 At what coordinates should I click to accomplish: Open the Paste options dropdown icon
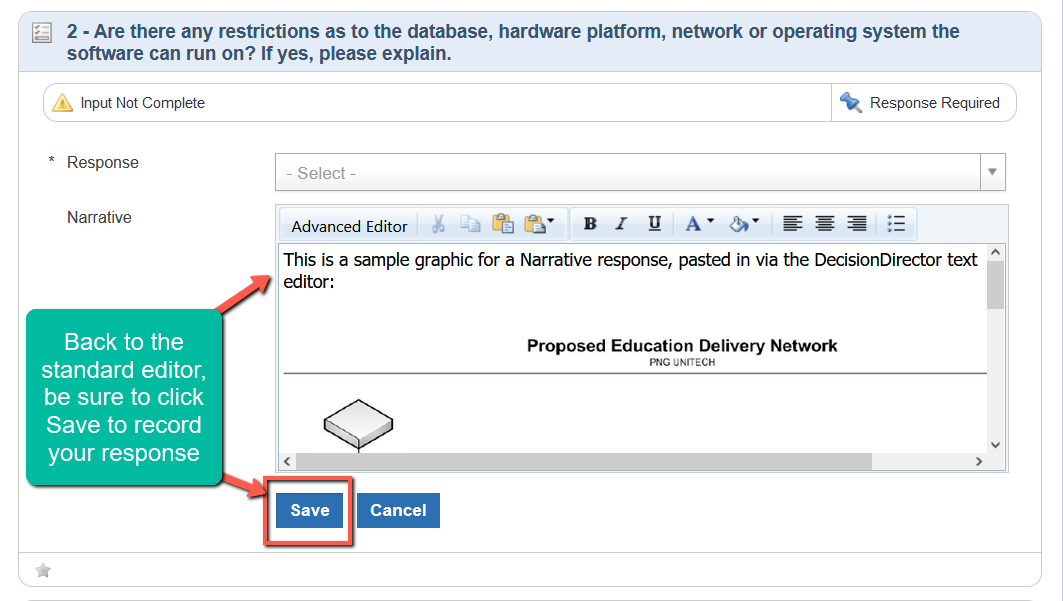(x=539, y=224)
